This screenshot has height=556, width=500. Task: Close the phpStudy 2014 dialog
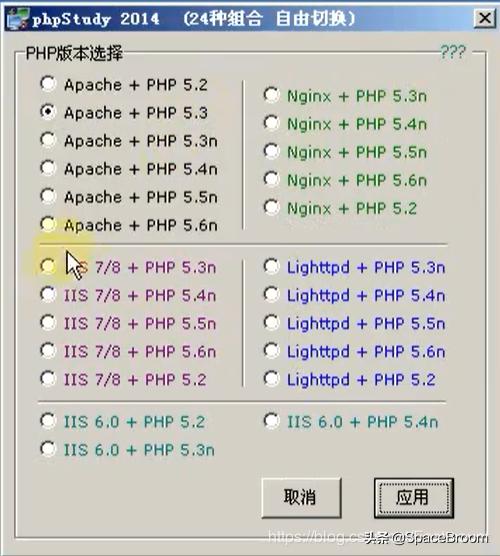point(484,18)
